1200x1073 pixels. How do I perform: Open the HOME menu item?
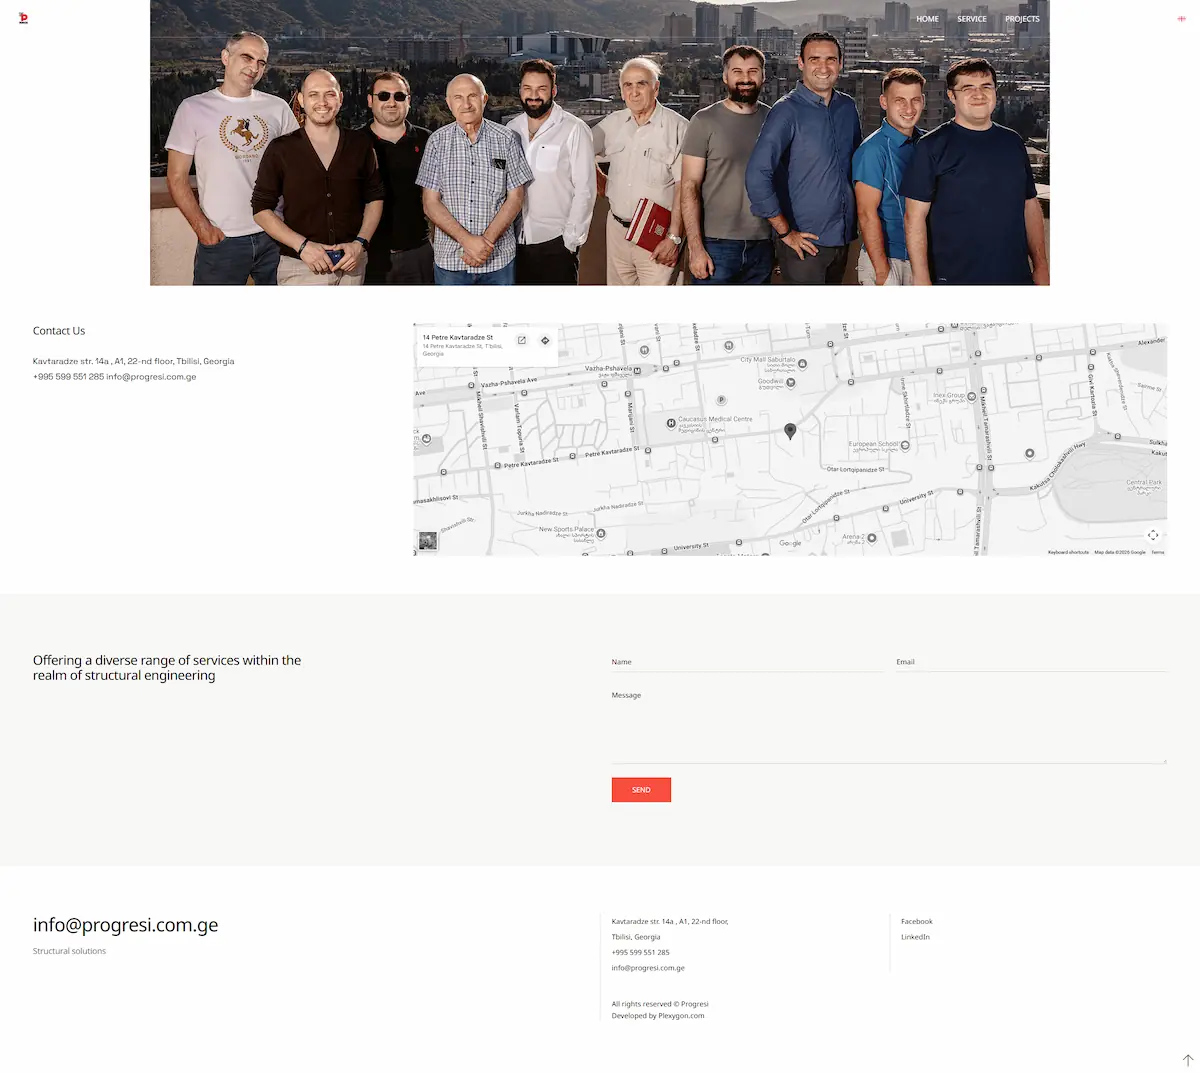pos(928,19)
